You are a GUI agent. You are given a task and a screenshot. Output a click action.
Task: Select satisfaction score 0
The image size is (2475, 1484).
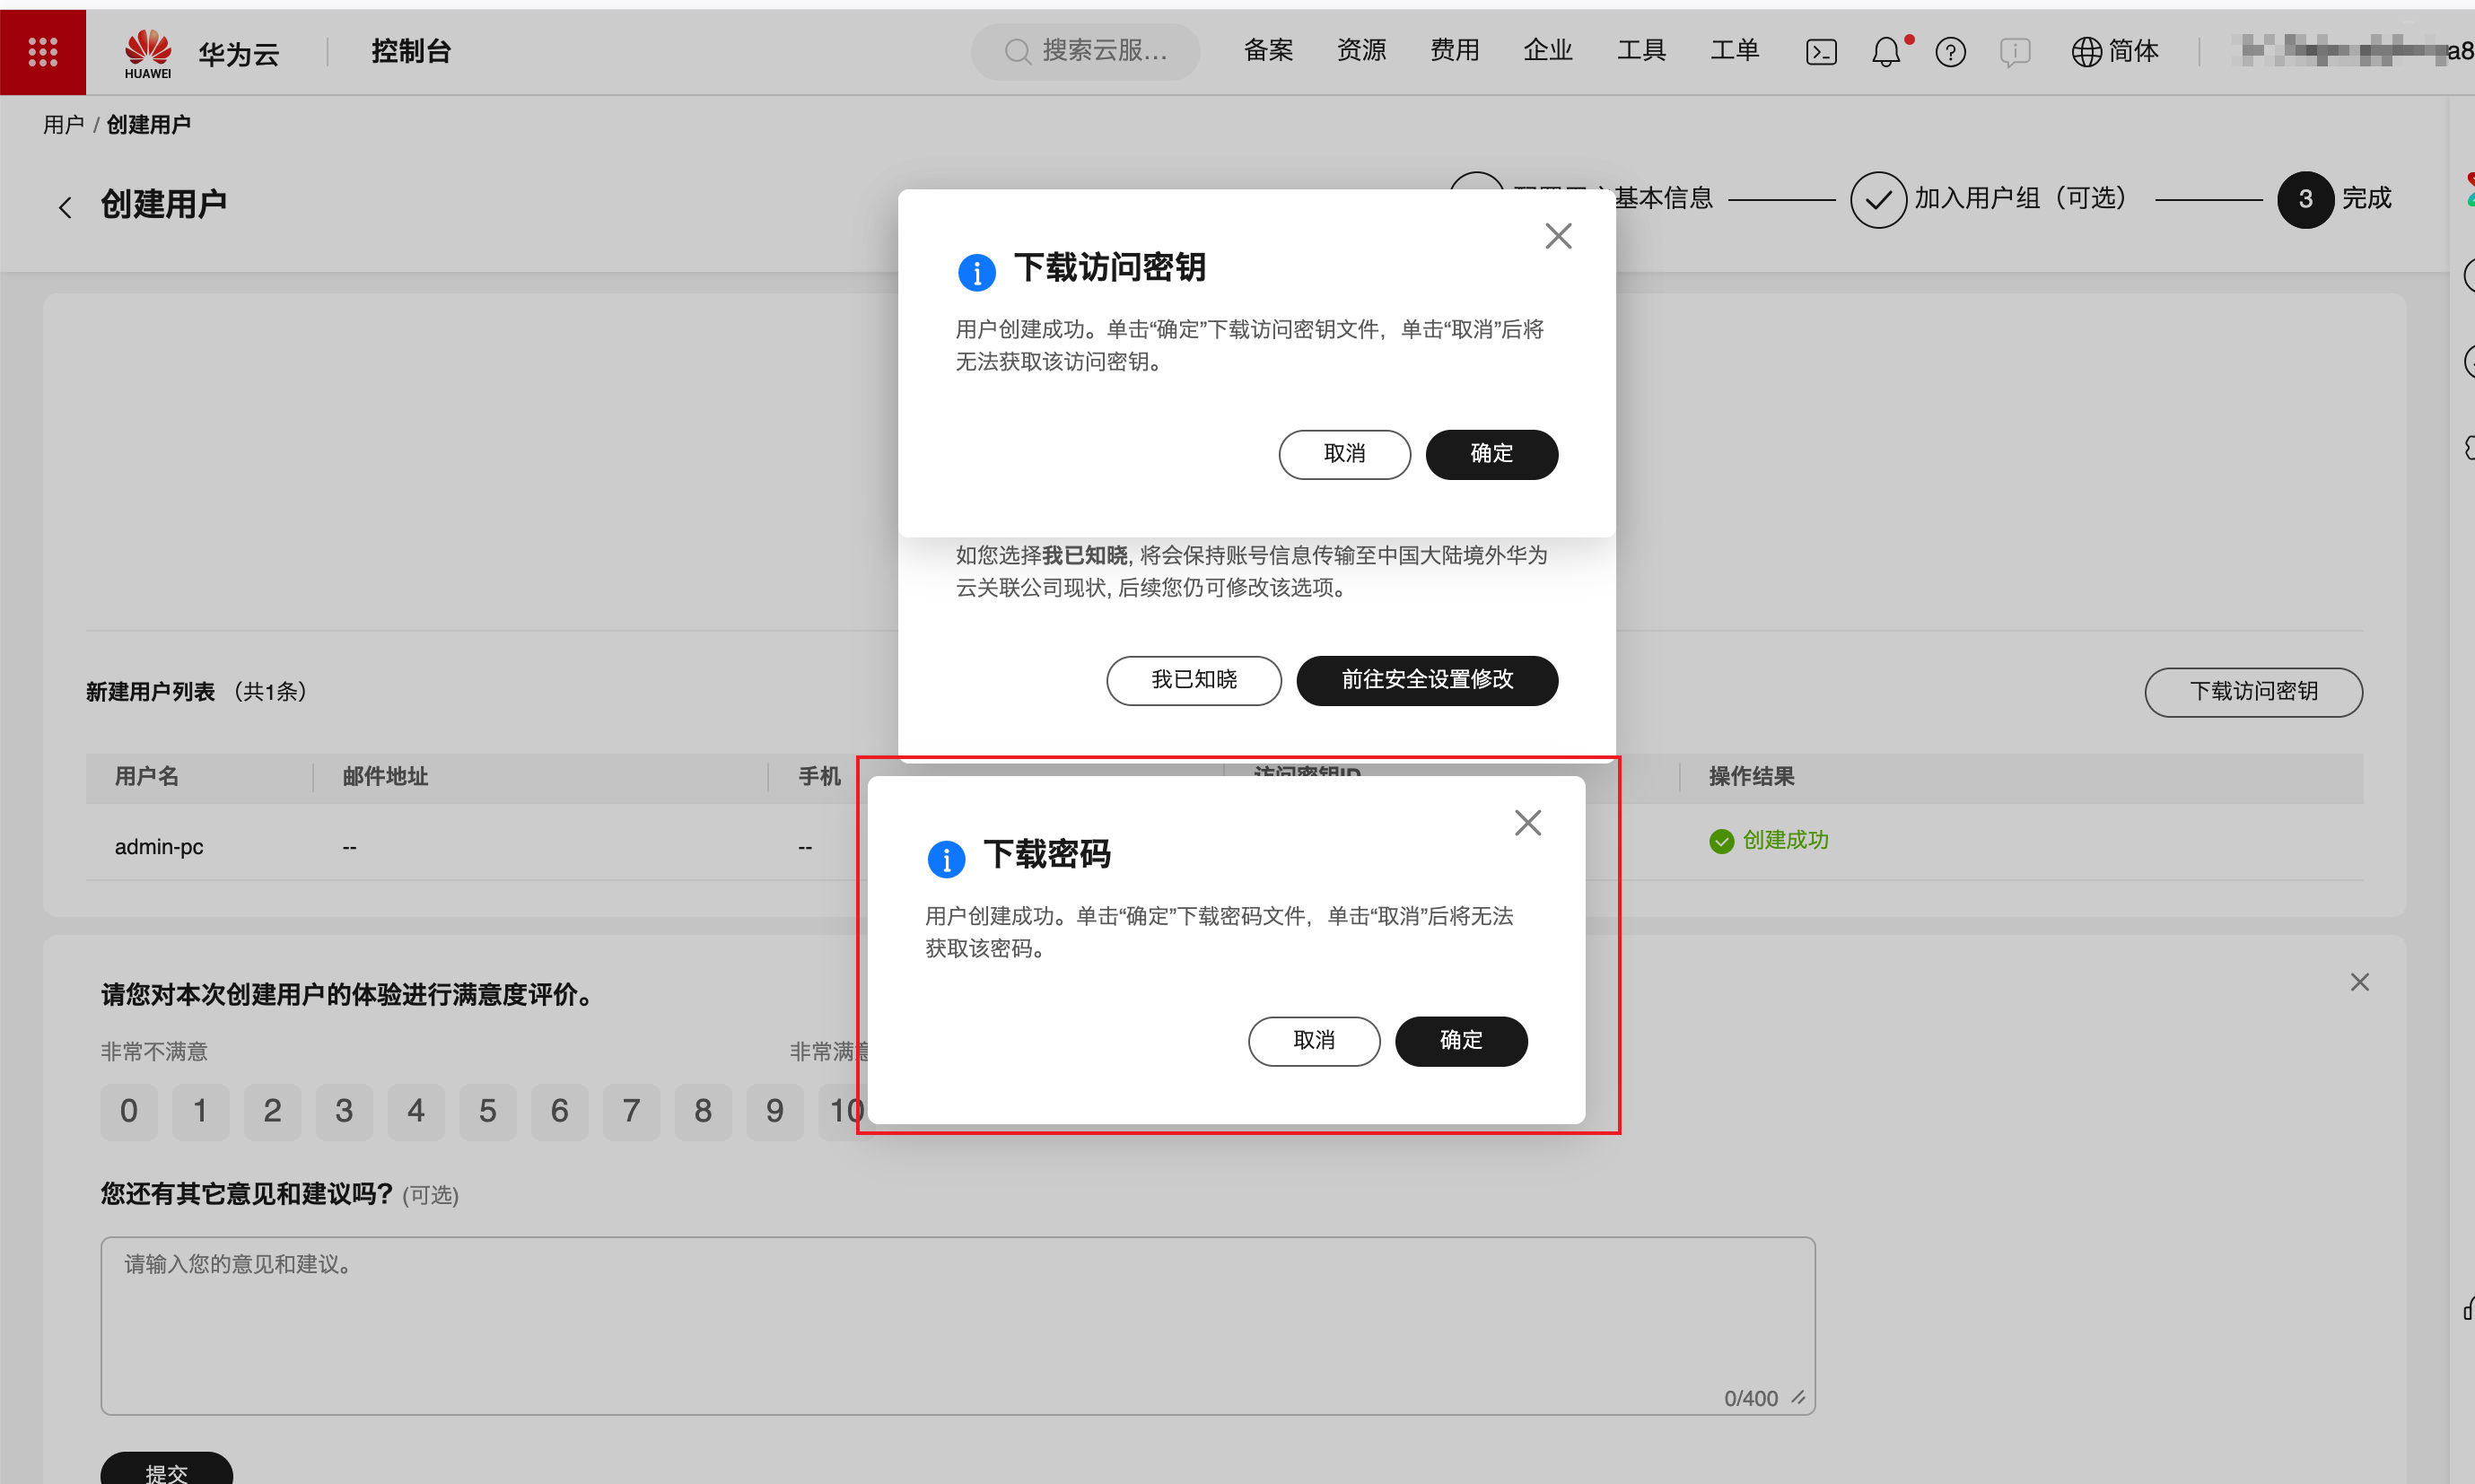[x=128, y=1111]
